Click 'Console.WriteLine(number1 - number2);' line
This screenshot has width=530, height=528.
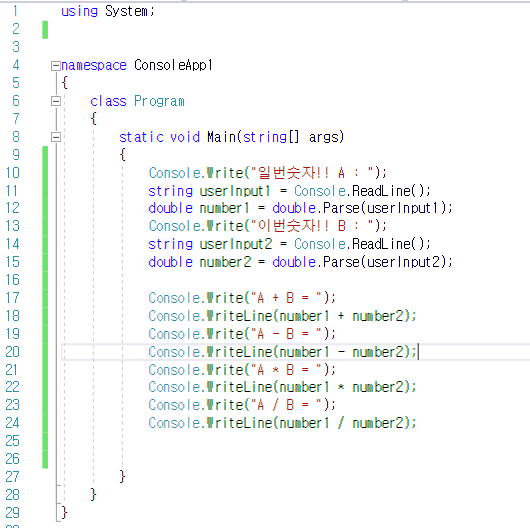click(x=282, y=352)
